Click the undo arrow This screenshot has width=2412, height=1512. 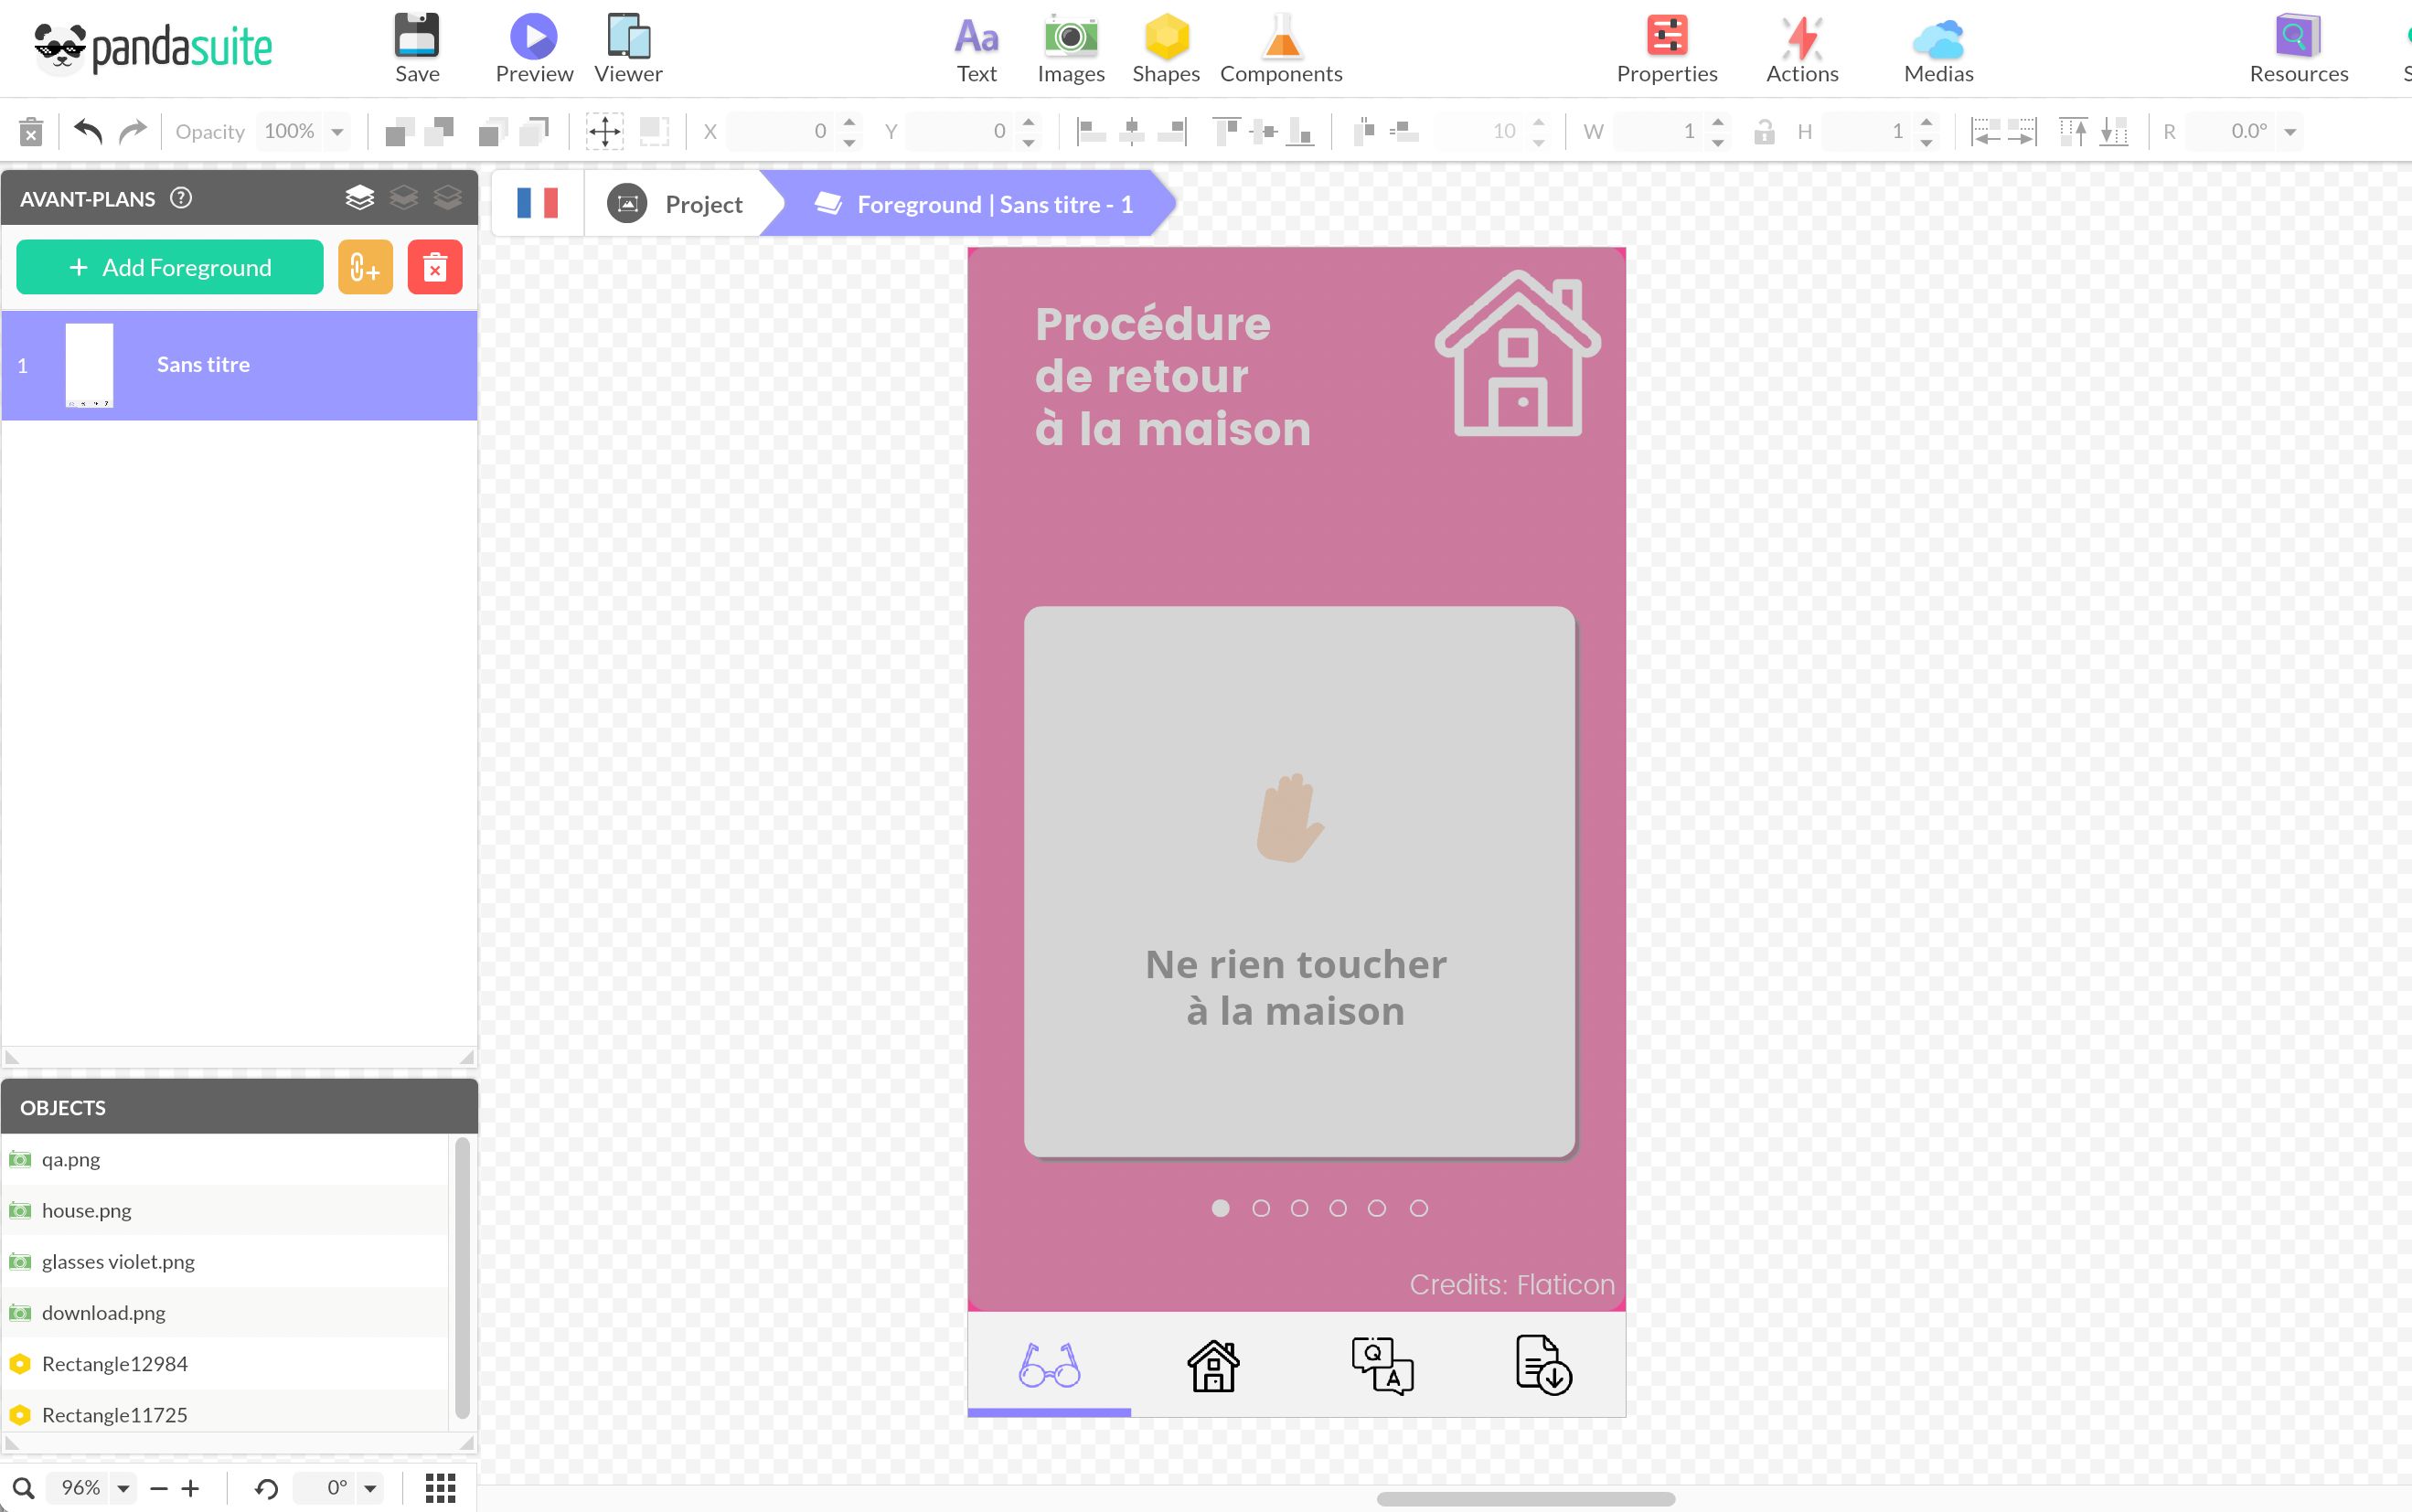point(88,131)
